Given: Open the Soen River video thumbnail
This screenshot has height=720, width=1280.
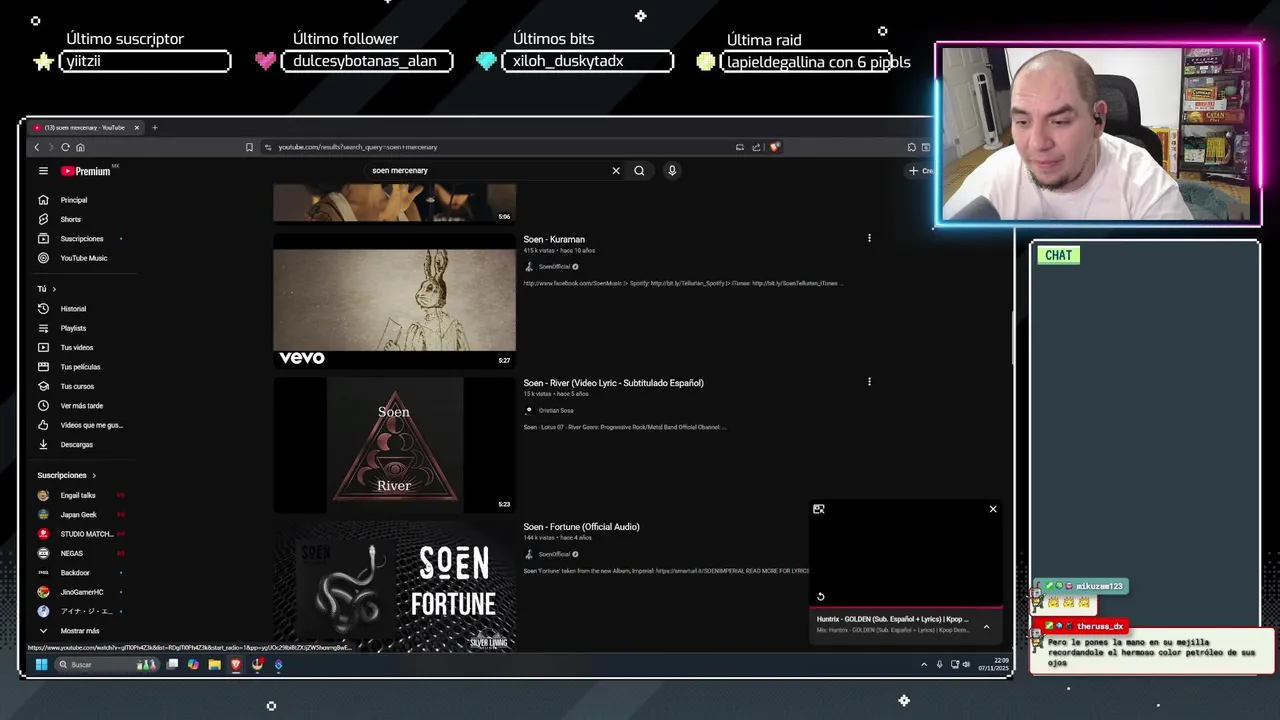Looking at the screenshot, I should point(394,445).
